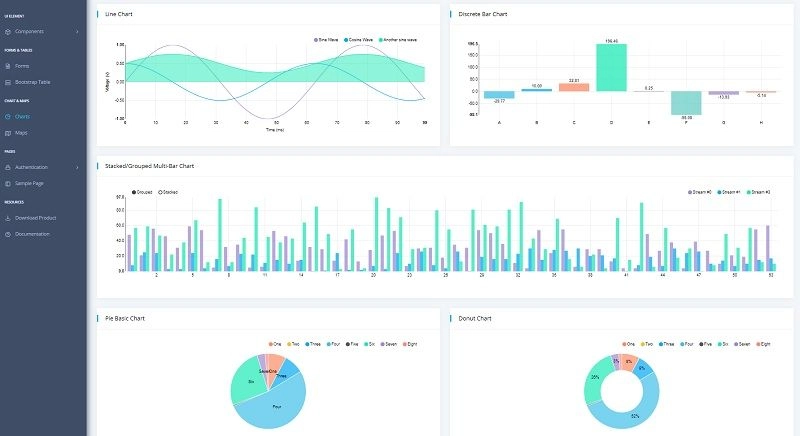800x436 pixels.
Task: Click the Maps icon in sidebar
Action: (8, 133)
